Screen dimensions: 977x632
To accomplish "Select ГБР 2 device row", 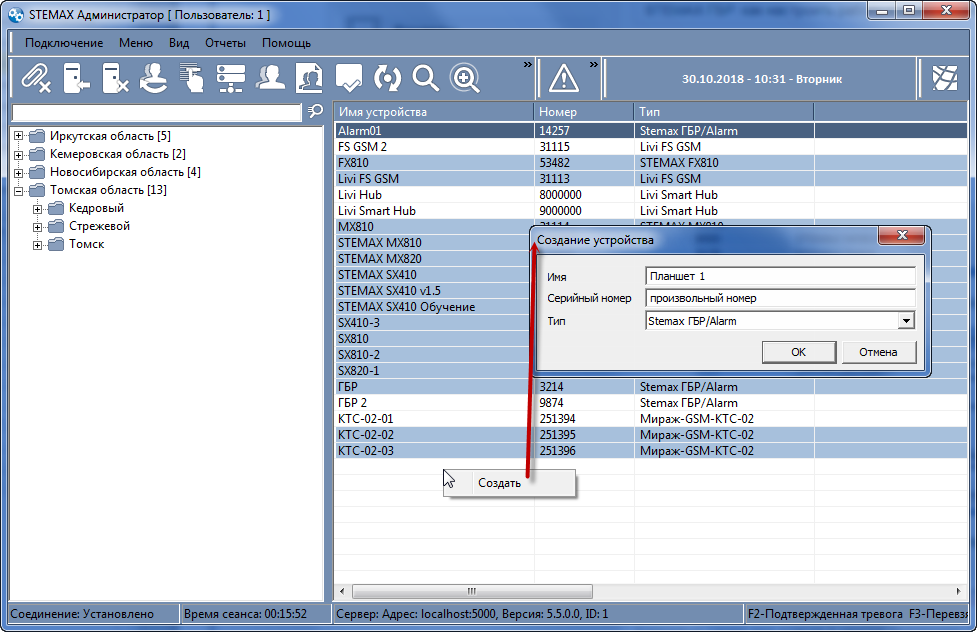I will (x=651, y=403).
